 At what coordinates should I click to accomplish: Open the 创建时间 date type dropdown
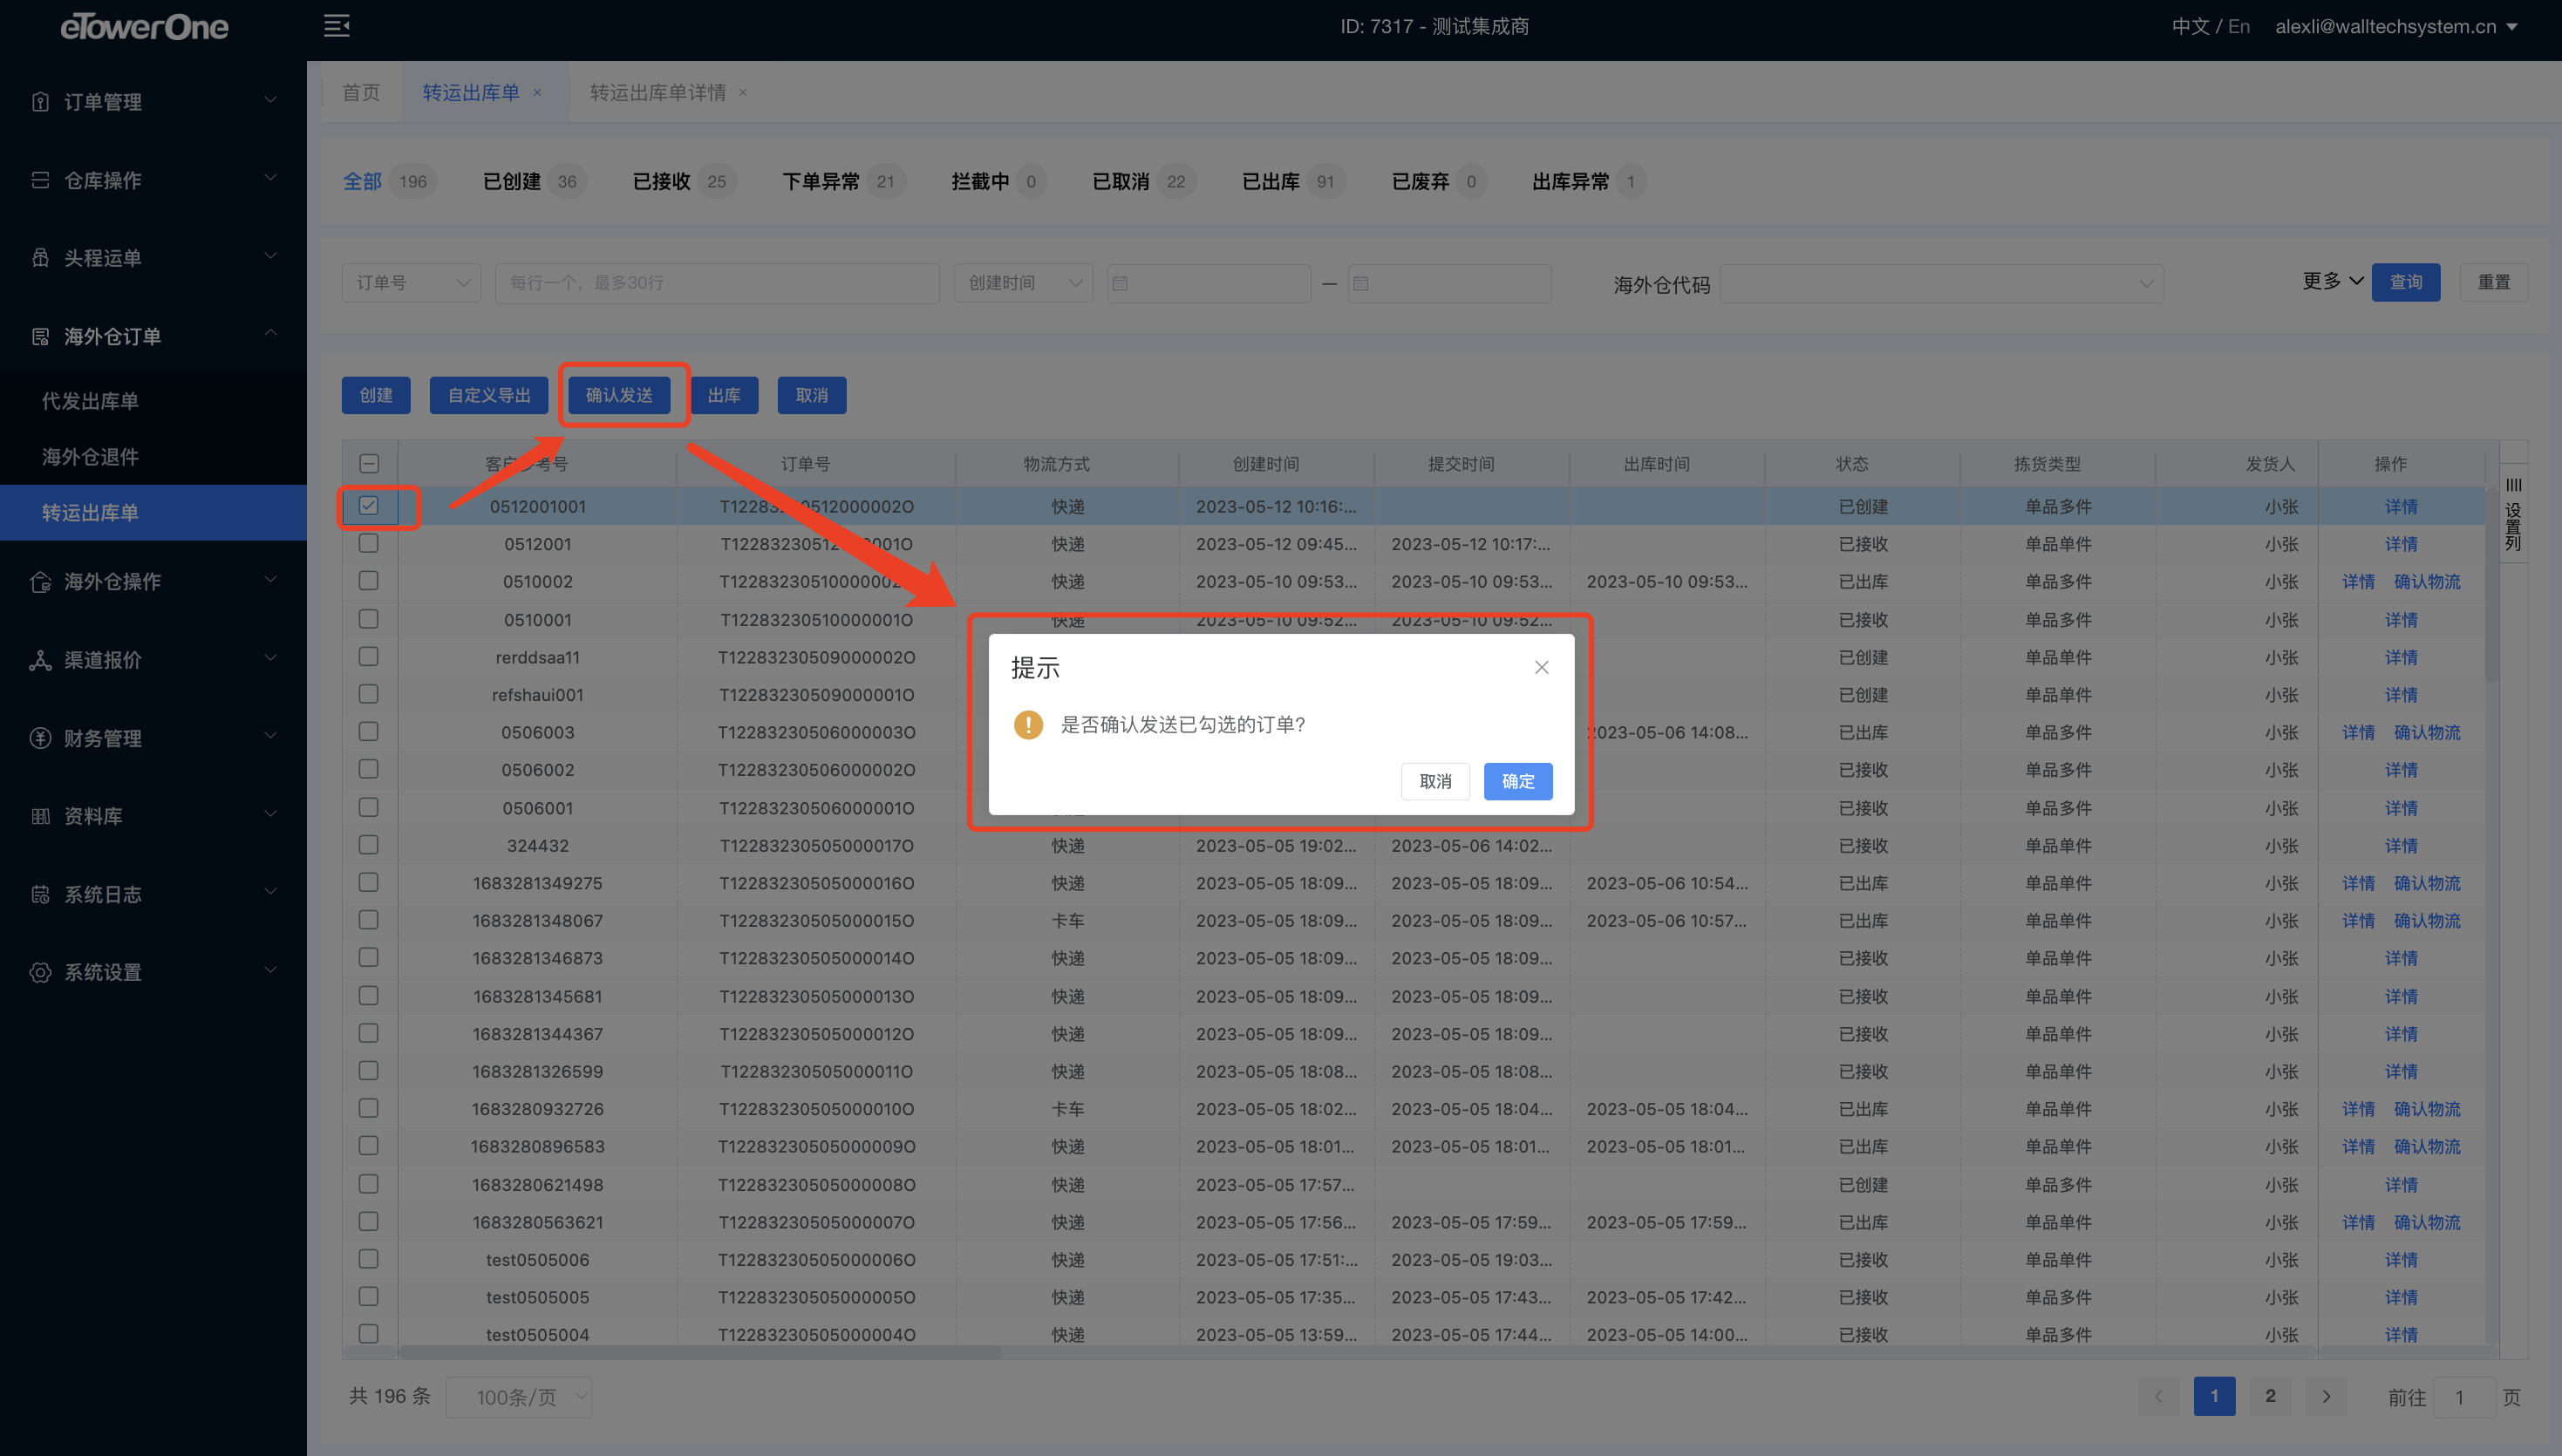pyautogui.click(x=1023, y=283)
